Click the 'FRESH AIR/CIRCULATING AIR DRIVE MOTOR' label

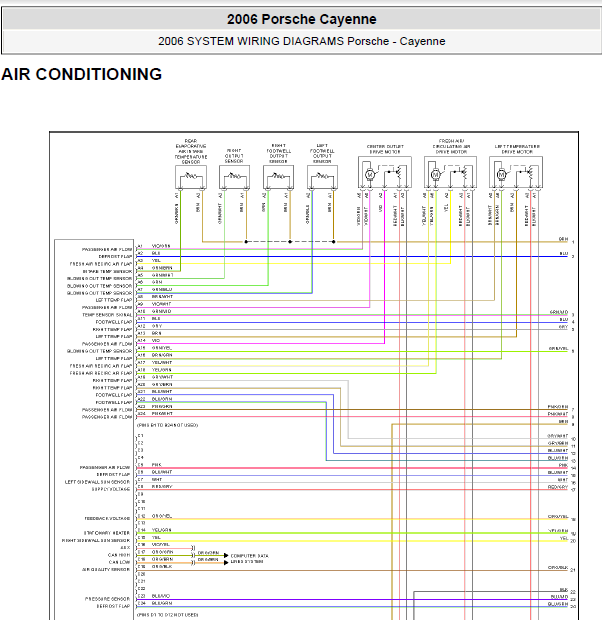click(x=451, y=146)
